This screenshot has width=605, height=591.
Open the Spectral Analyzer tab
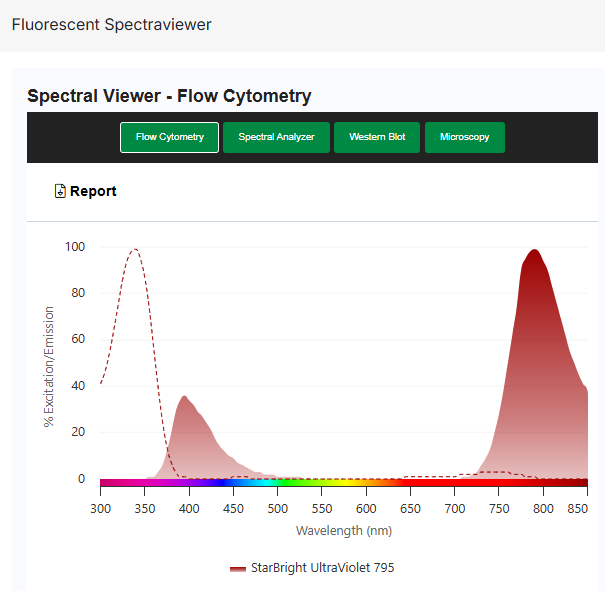tap(276, 137)
